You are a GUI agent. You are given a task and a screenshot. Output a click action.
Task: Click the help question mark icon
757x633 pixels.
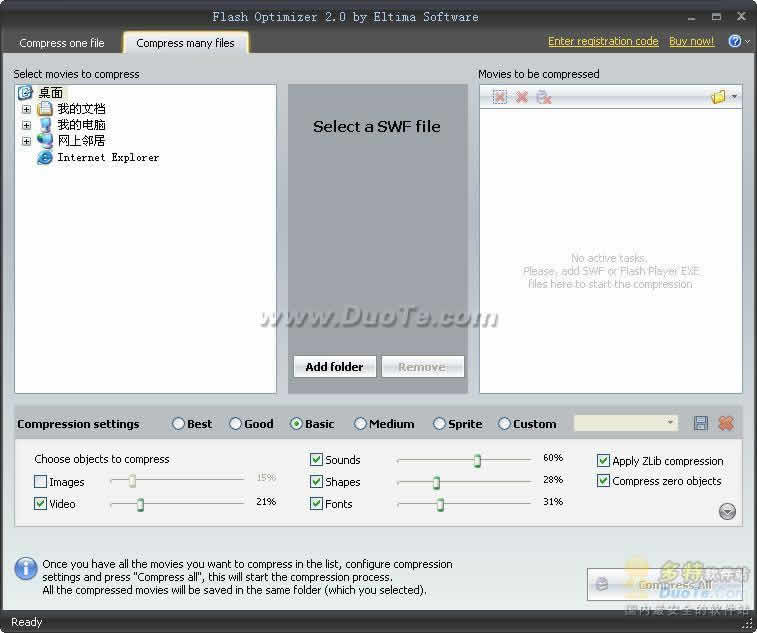click(734, 42)
